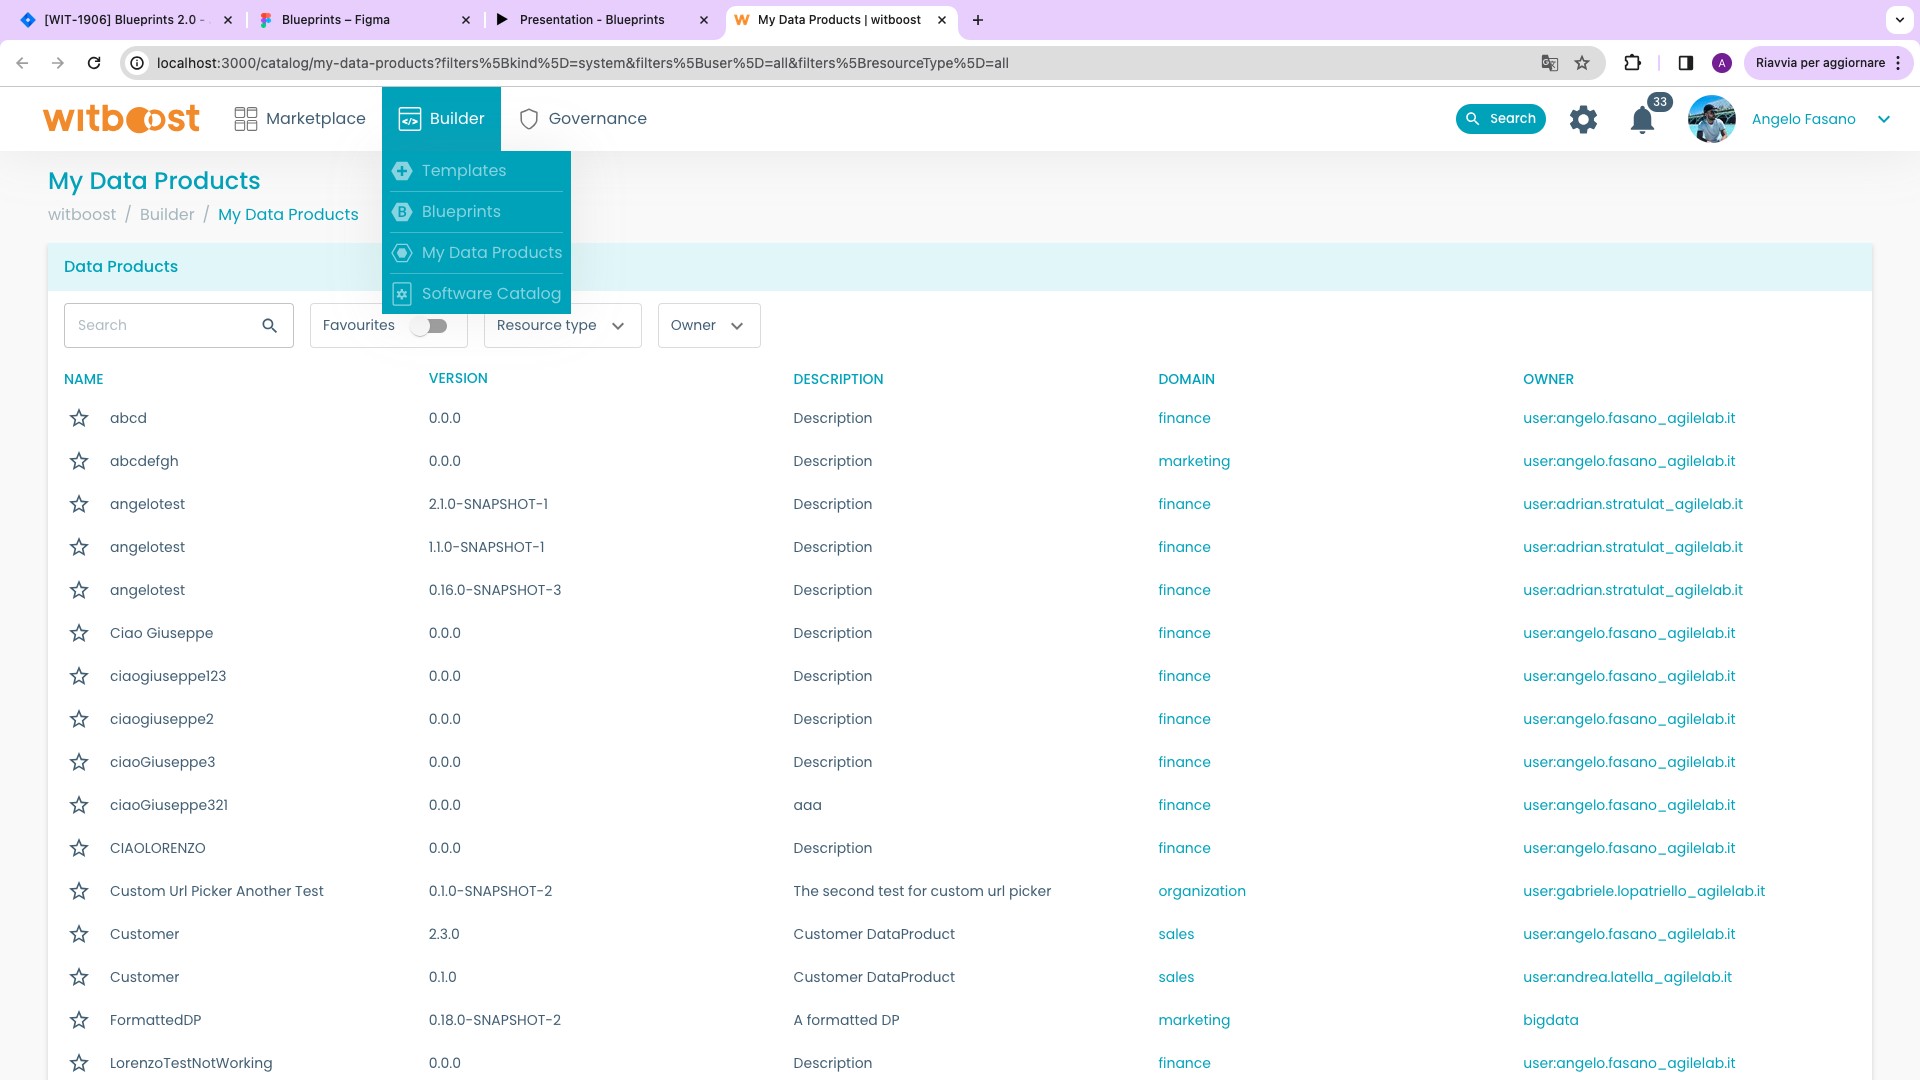This screenshot has height=1080, width=1920.
Task: Open the Governance navigation item
Action: click(x=584, y=119)
